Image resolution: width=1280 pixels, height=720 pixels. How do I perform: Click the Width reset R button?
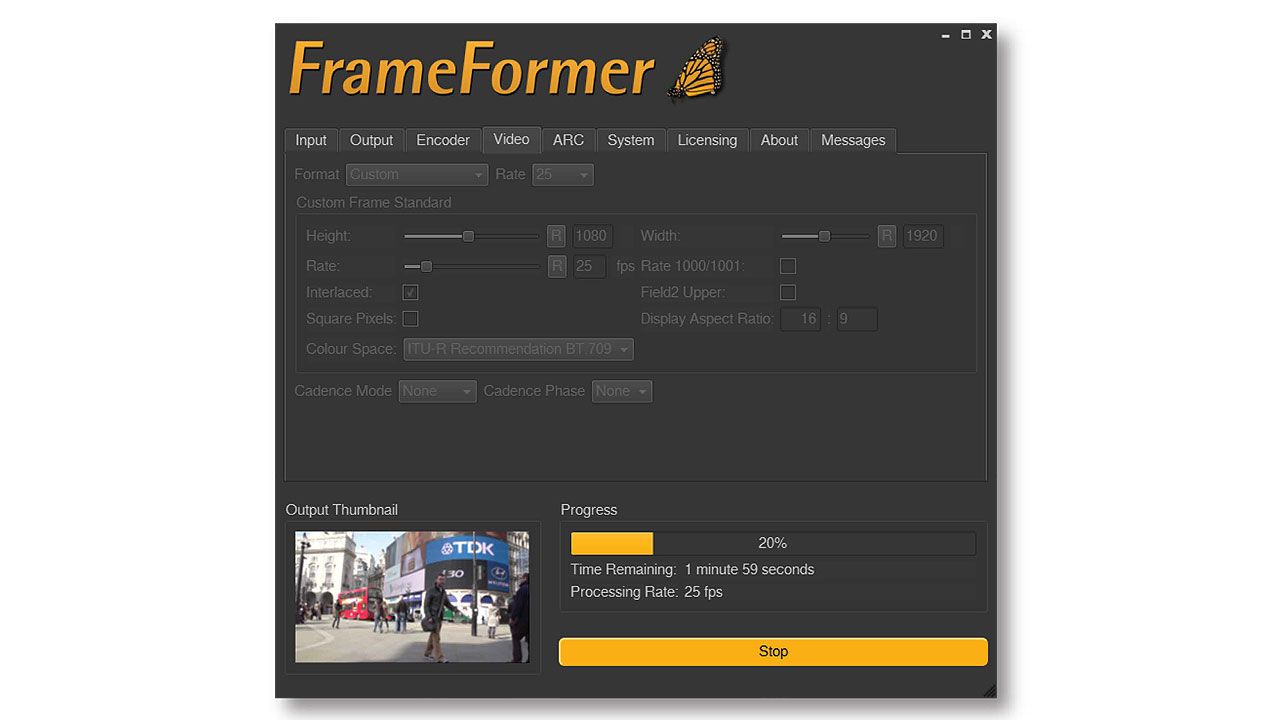click(x=886, y=236)
